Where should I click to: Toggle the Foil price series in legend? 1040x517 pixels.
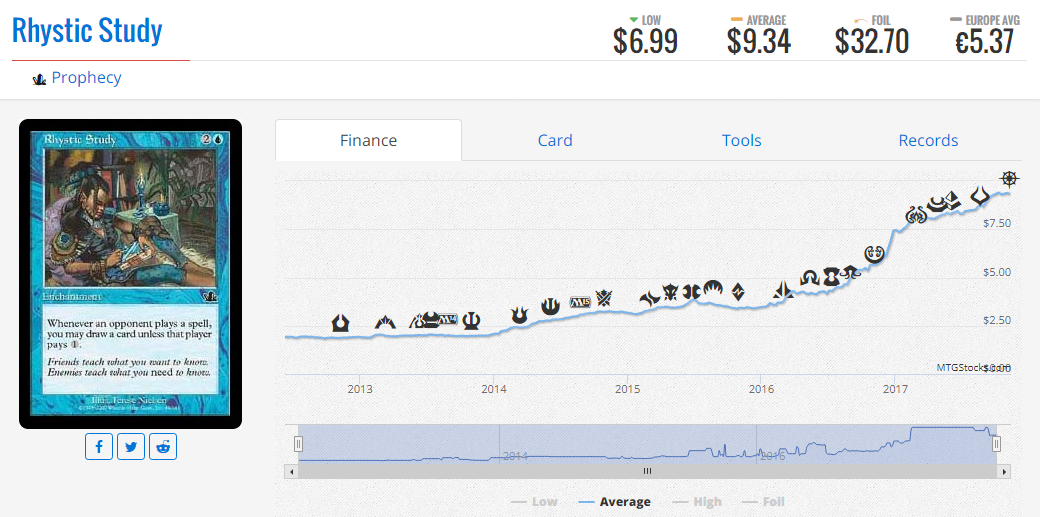click(x=763, y=502)
